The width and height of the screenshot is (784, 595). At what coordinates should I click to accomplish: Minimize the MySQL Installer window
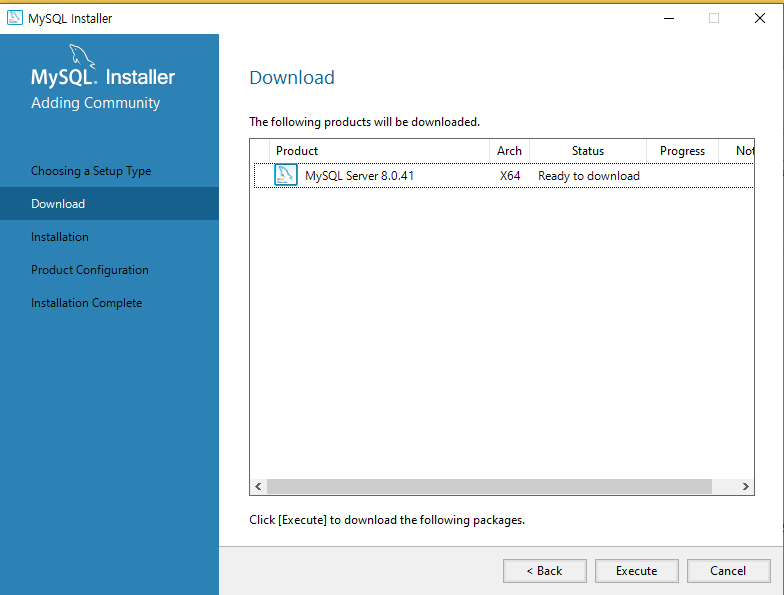[x=669, y=18]
